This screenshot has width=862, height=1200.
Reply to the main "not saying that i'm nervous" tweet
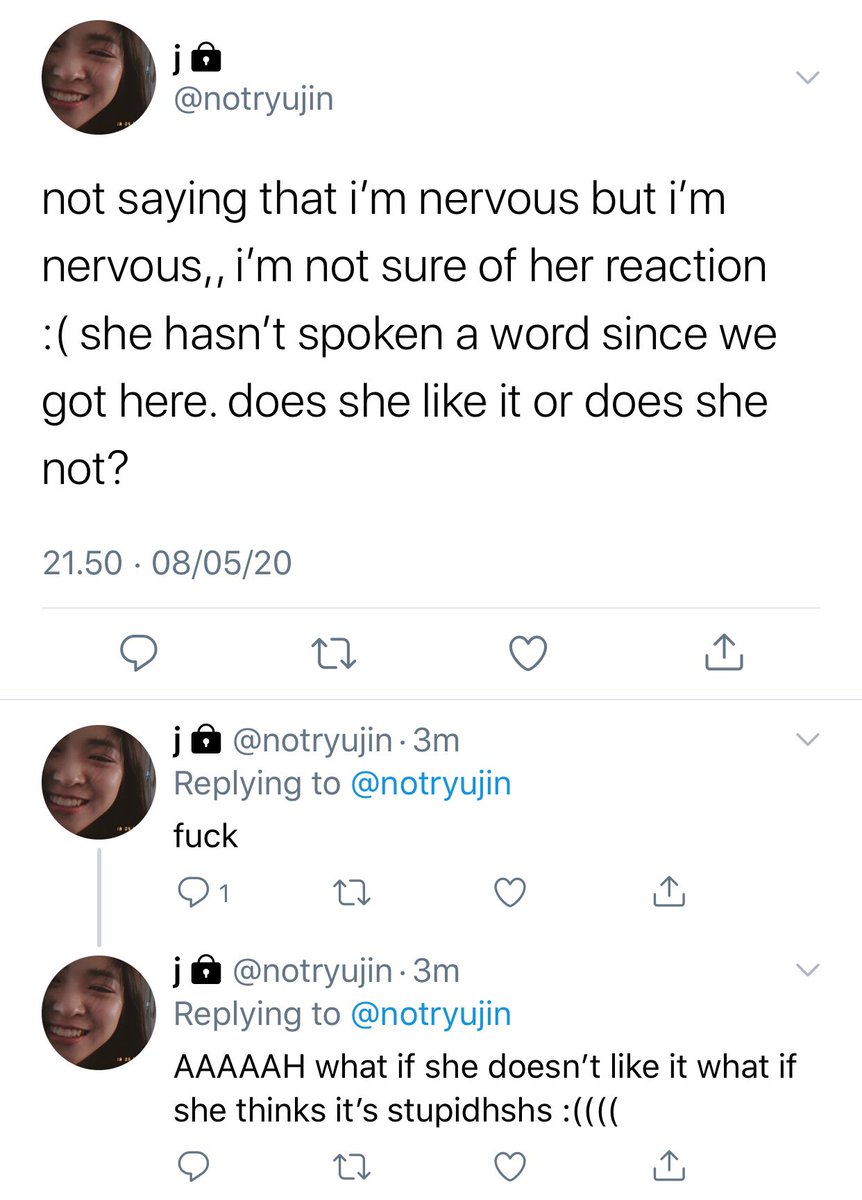[x=142, y=653]
